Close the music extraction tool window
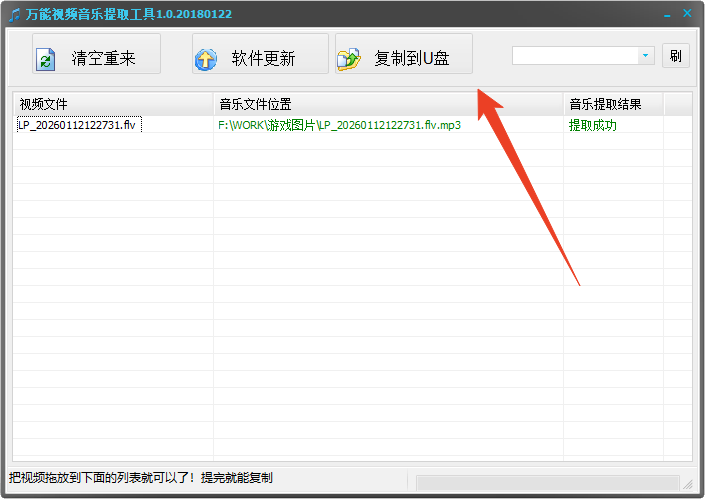Viewport: 705px width, 499px height. 688,14
